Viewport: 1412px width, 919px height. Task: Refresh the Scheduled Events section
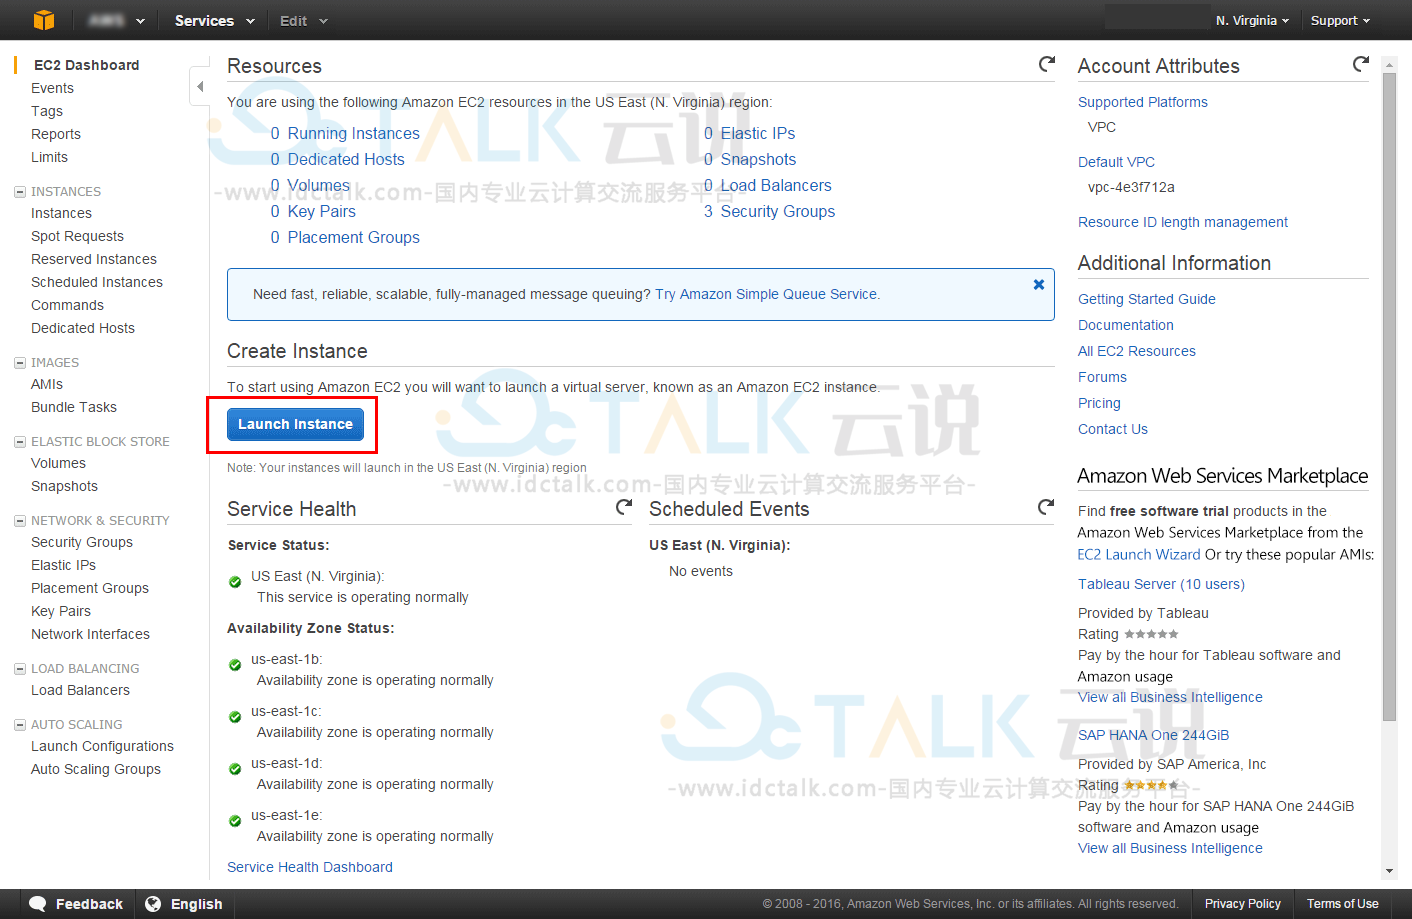point(1046,507)
